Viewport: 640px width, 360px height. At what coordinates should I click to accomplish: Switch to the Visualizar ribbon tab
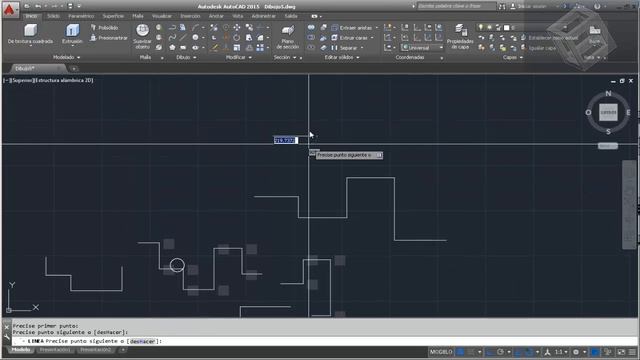[x=162, y=16]
